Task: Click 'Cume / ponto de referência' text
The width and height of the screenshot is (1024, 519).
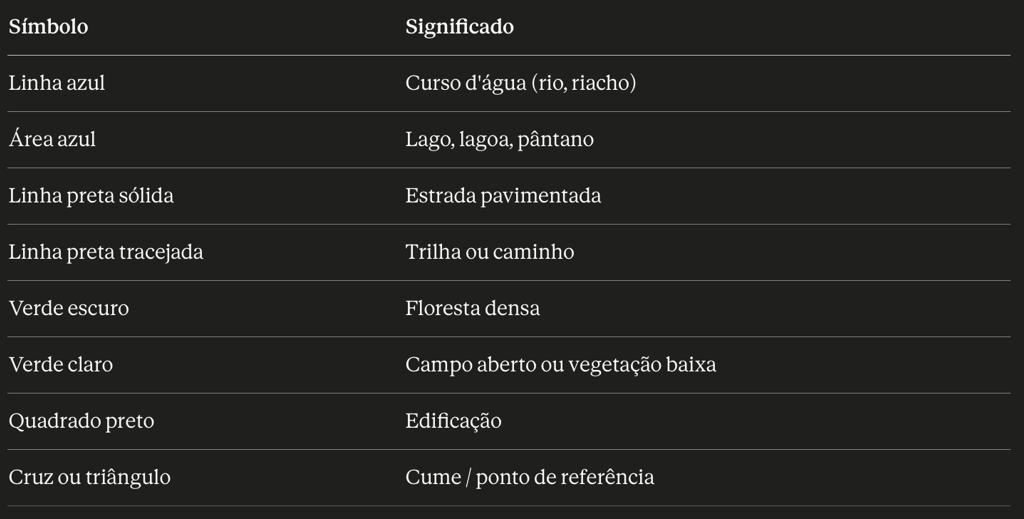Action: 529,477
